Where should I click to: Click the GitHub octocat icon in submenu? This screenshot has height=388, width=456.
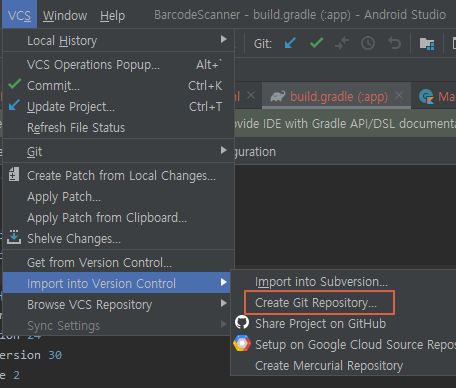(242, 323)
